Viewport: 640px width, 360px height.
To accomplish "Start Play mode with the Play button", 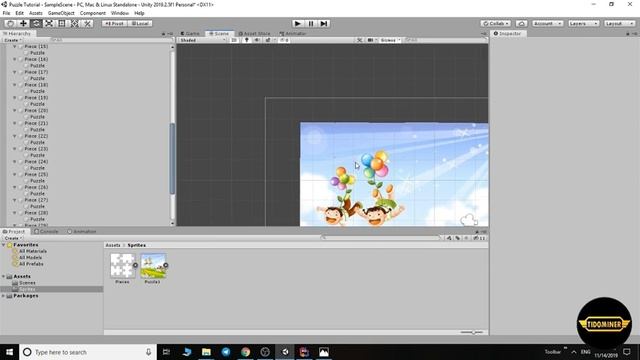I will (298, 23).
